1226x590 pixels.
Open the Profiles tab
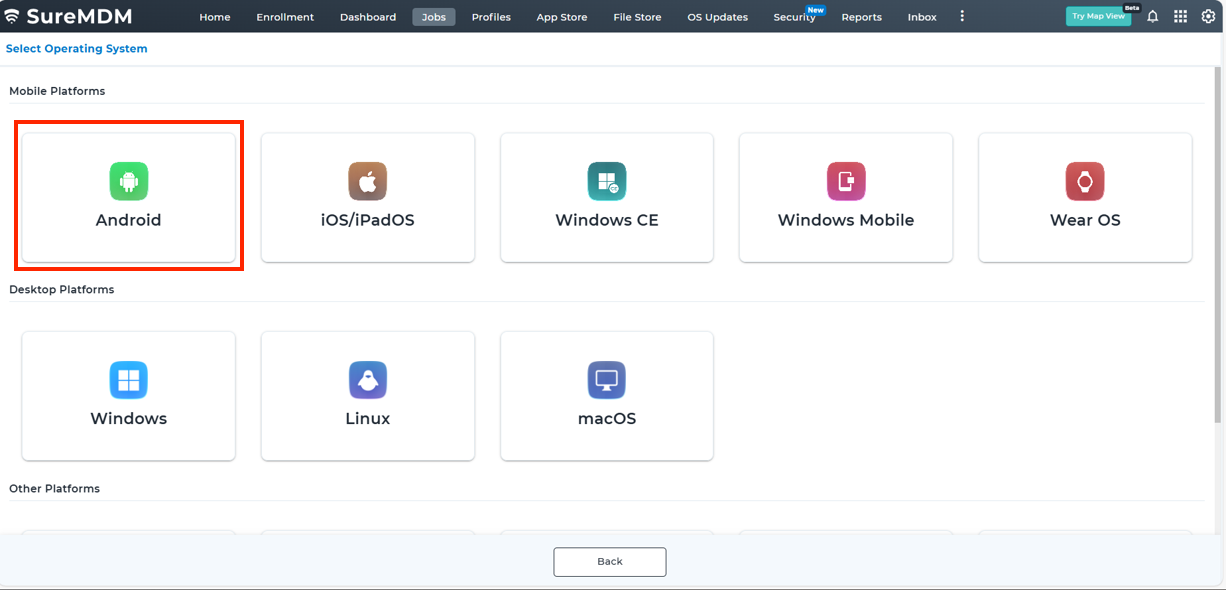coord(491,17)
